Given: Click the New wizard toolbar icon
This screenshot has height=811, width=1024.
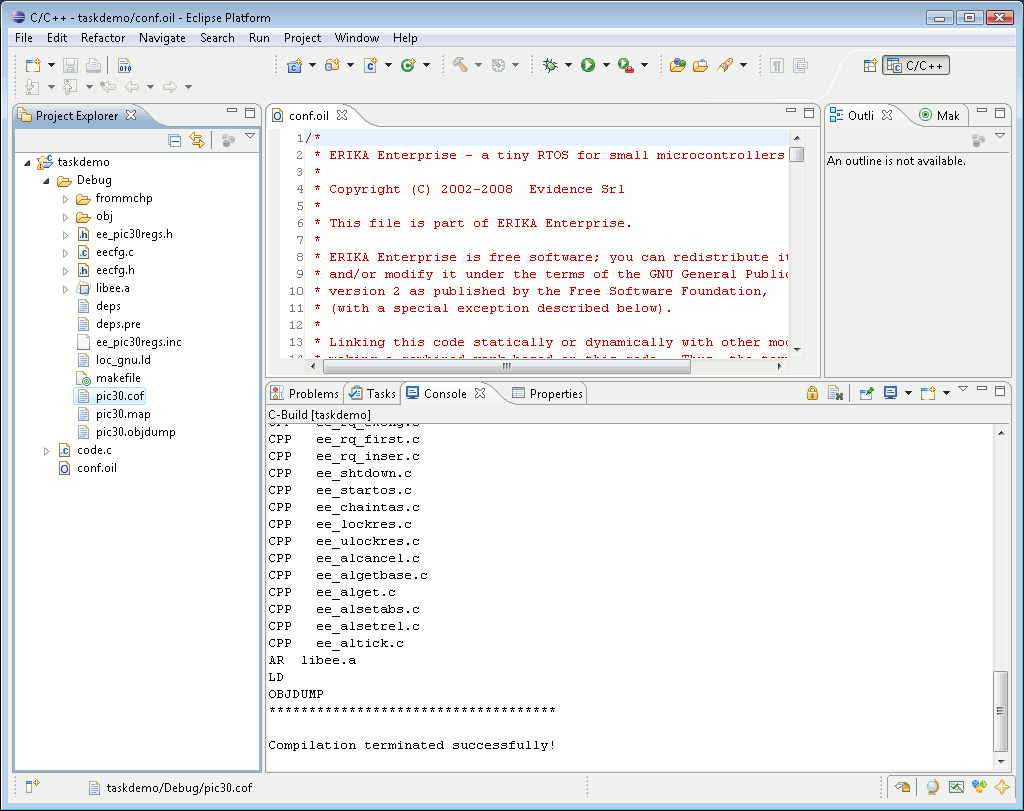Looking at the screenshot, I should 33,65.
